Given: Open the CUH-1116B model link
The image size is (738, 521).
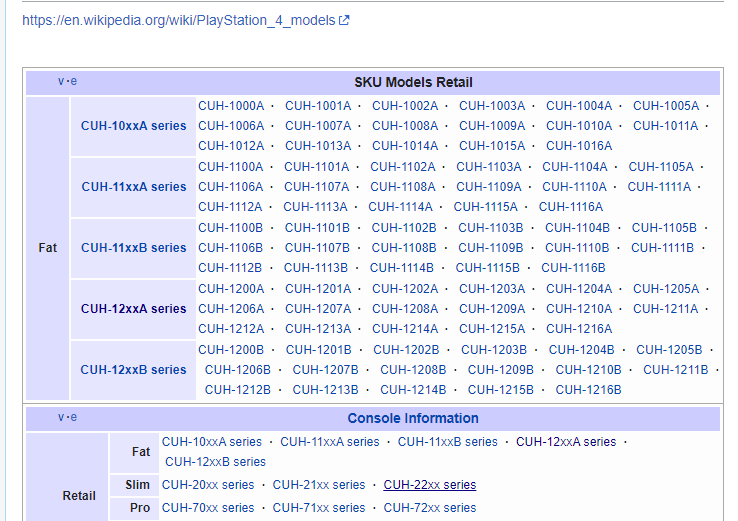Looking at the screenshot, I should pyautogui.click(x=573, y=268).
